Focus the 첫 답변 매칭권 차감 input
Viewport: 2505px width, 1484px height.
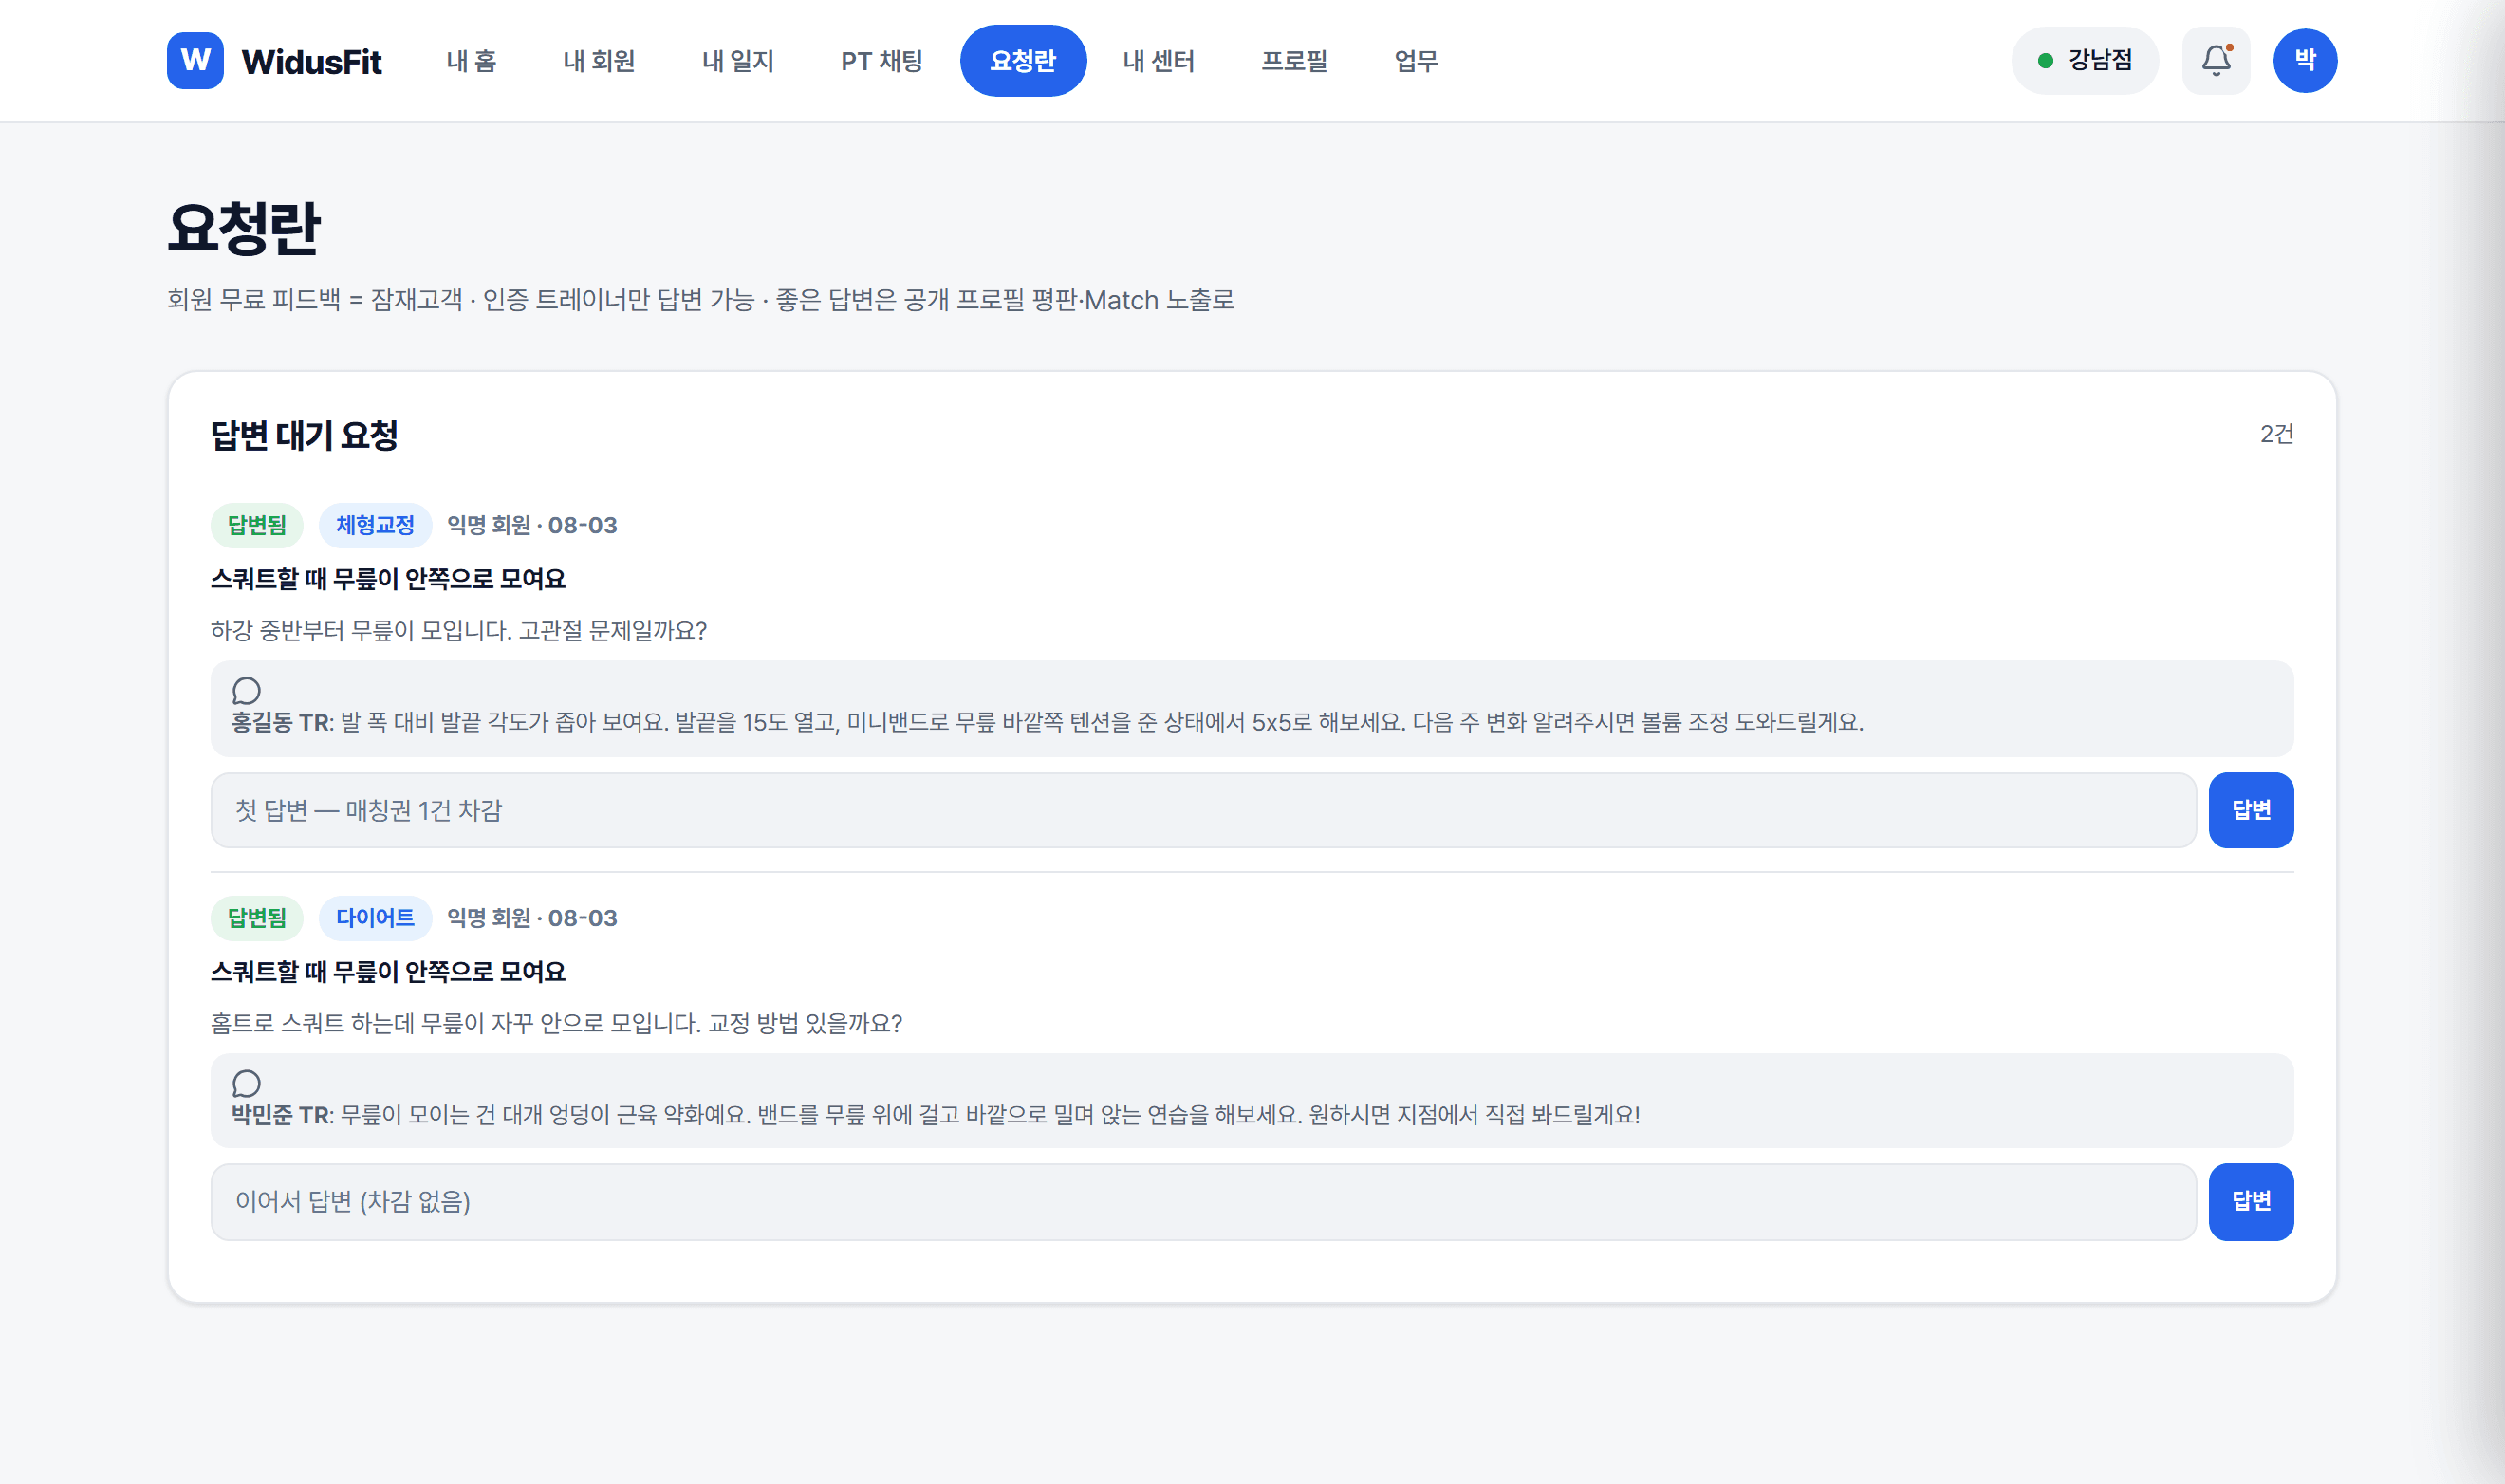click(x=1203, y=810)
